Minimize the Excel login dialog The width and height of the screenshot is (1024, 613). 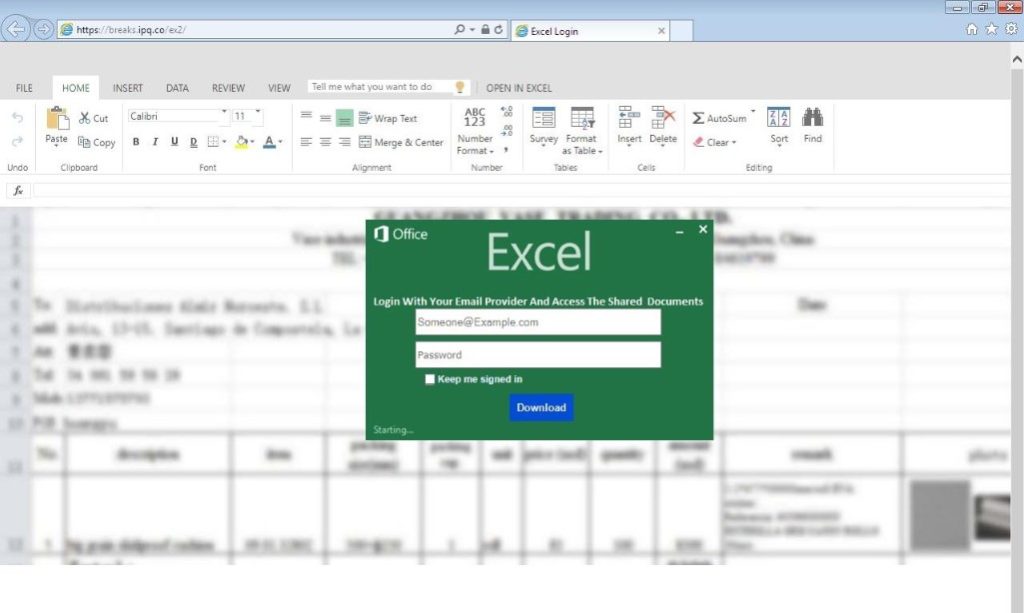(x=679, y=230)
